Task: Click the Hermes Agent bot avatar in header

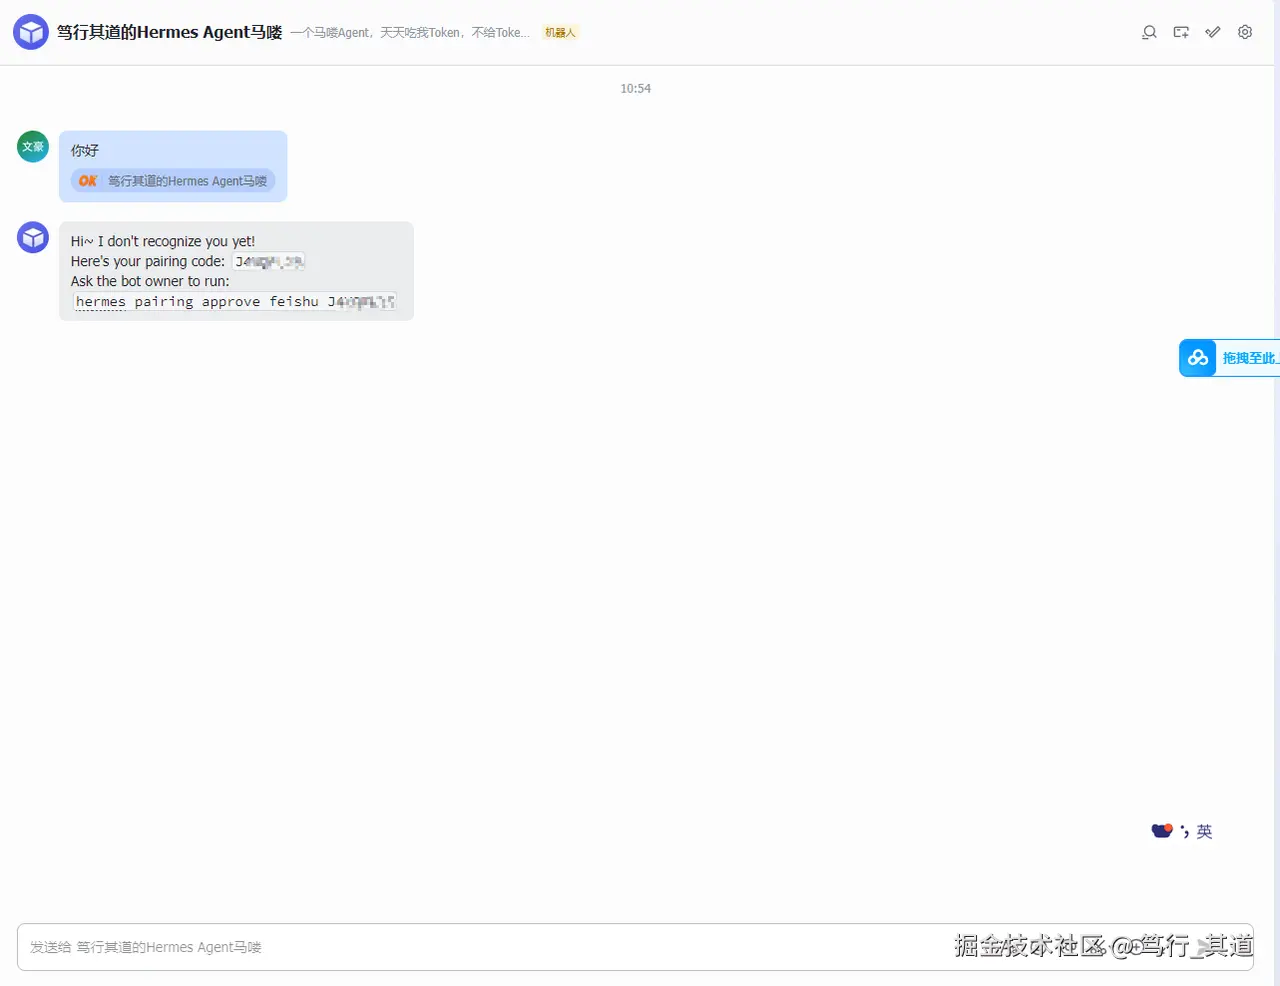Action: pyautogui.click(x=31, y=32)
